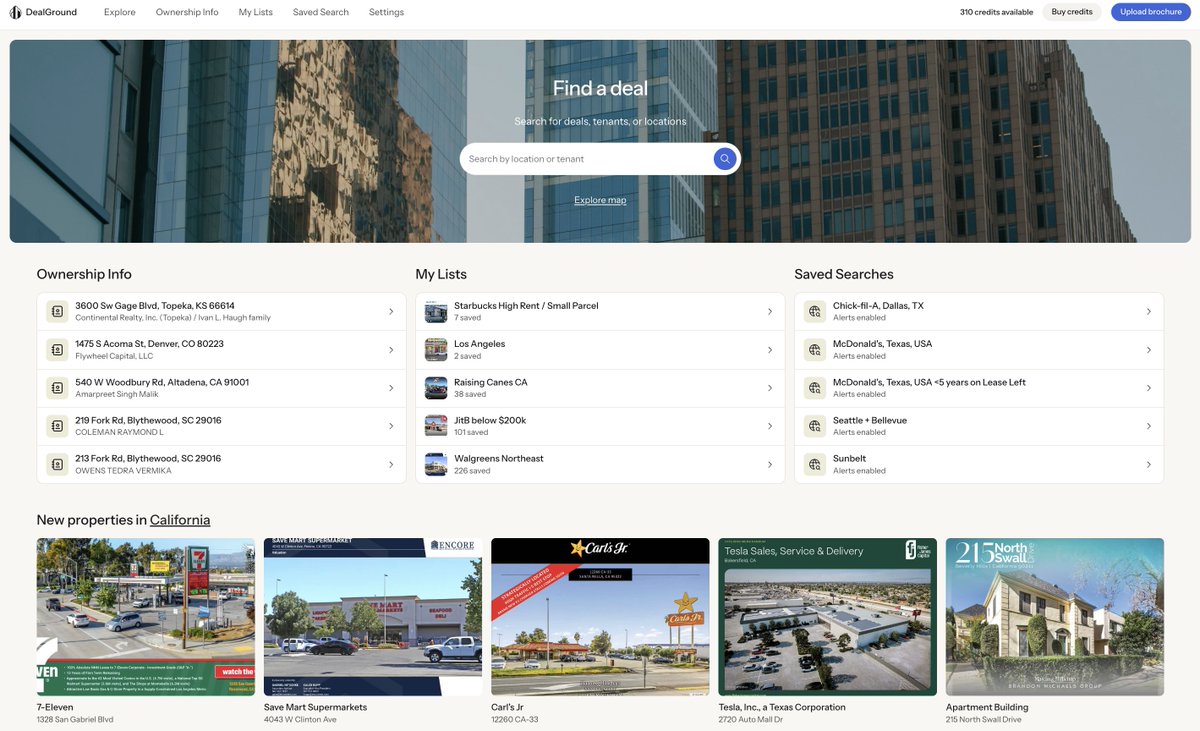The height and width of the screenshot is (731, 1200).
Task: Click Tesla, Inc., a Texas Corporation title
Action: tap(782, 707)
